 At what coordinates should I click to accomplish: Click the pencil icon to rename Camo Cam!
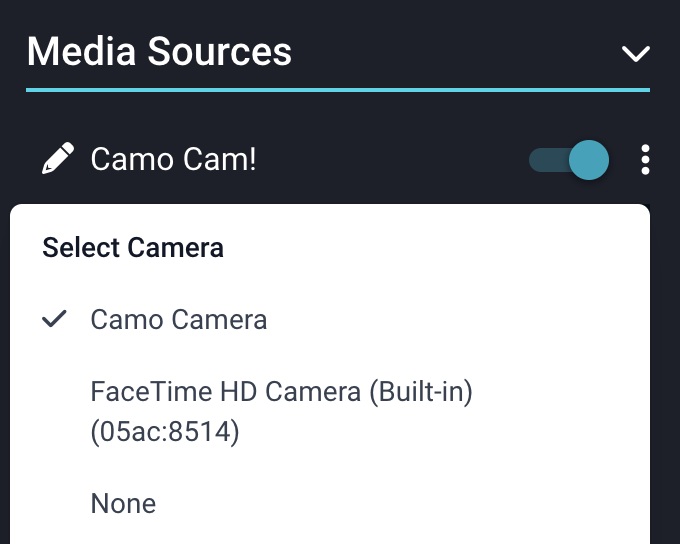[58, 159]
